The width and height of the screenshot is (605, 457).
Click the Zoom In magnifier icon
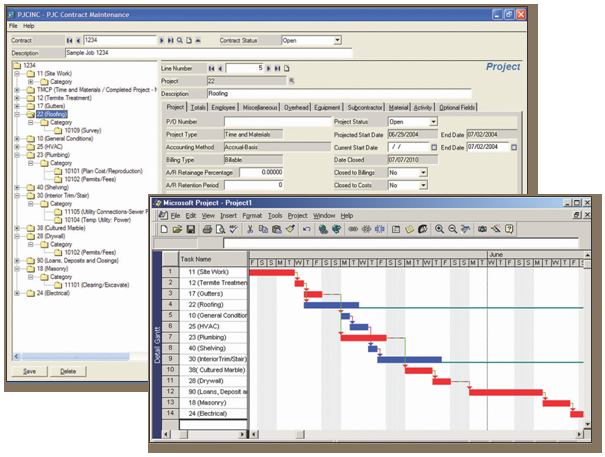tap(440, 229)
